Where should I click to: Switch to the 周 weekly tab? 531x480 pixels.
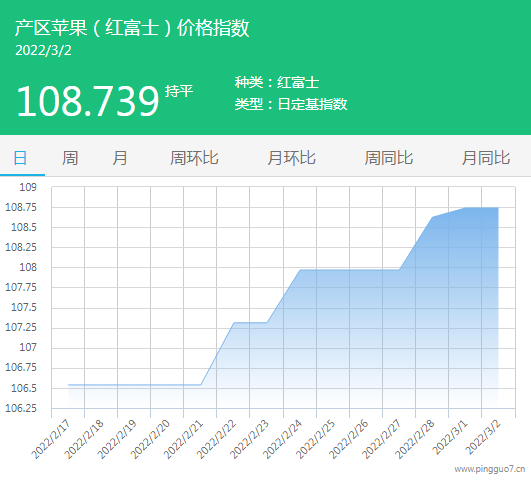click(x=70, y=158)
